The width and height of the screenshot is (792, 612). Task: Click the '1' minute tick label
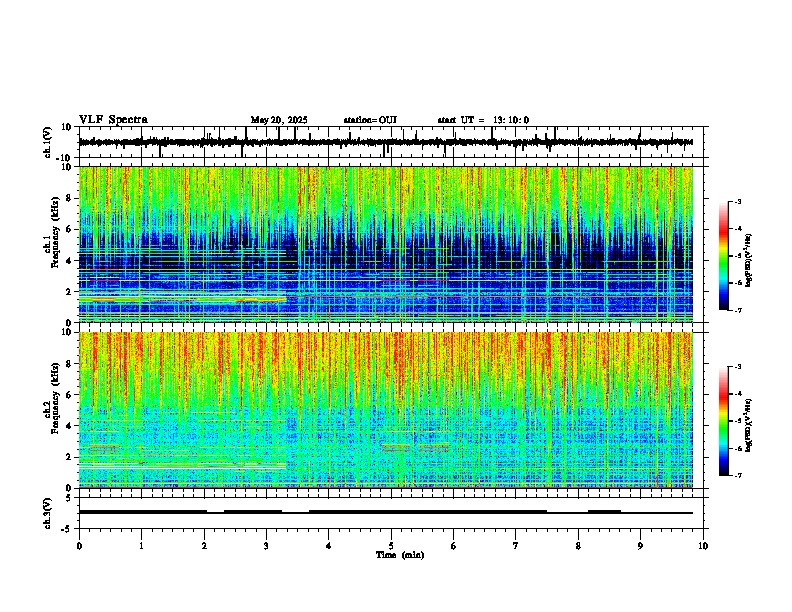[141, 546]
